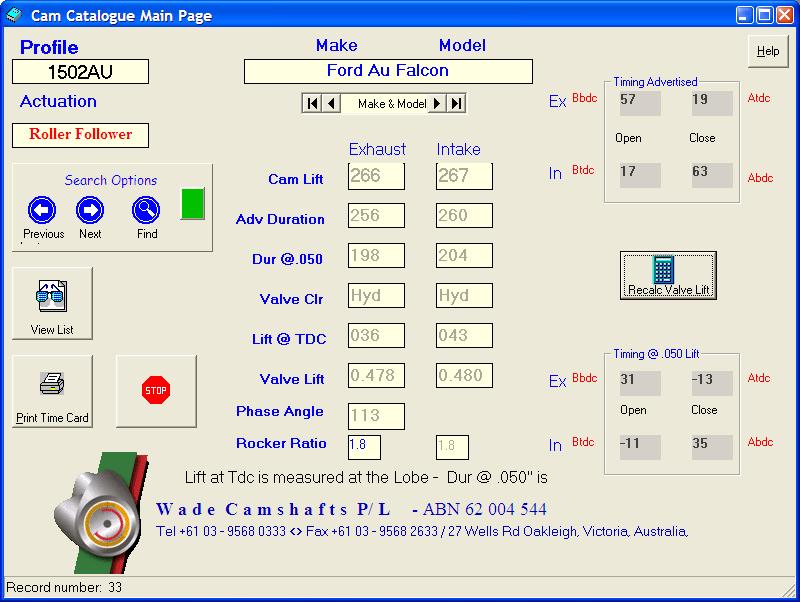Open Find with the magnifier icon
Image resolution: width=800 pixels, height=602 pixels.
146,210
